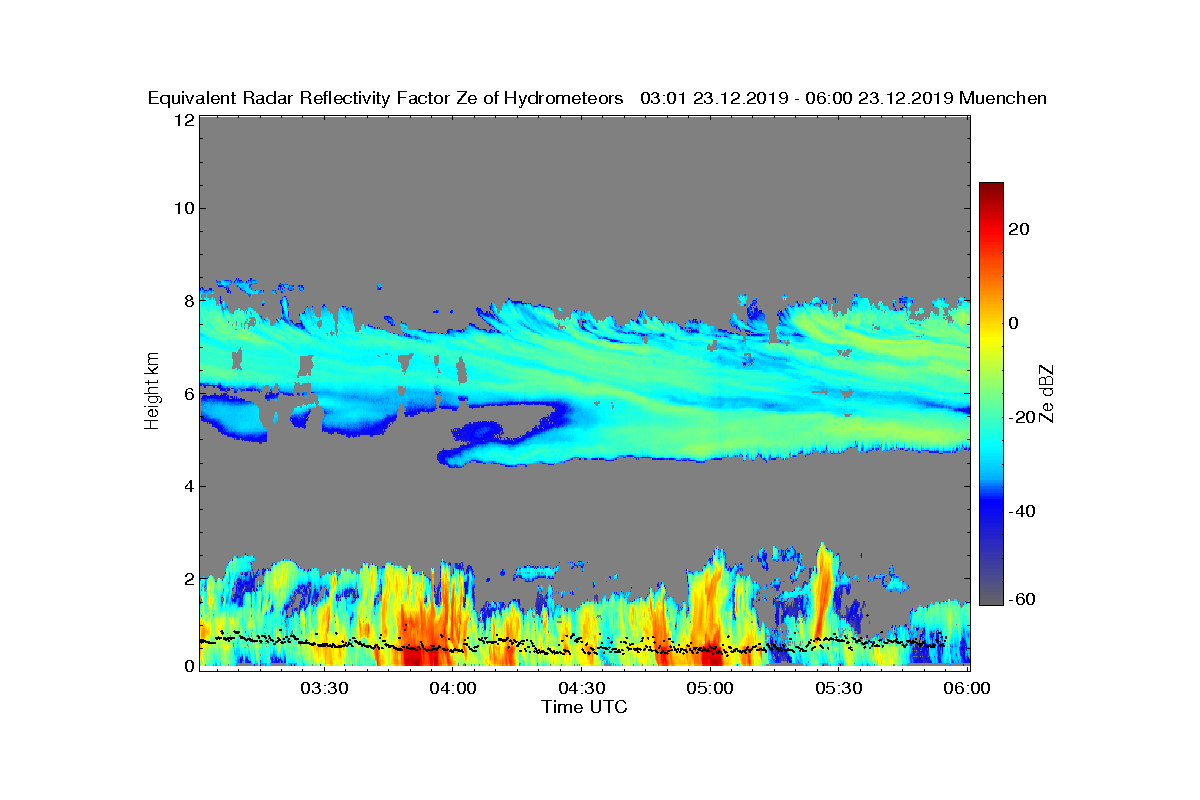Click the 'Ze dBZ' colorbar label
The image size is (1200, 800).
pyautogui.click(x=1047, y=393)
